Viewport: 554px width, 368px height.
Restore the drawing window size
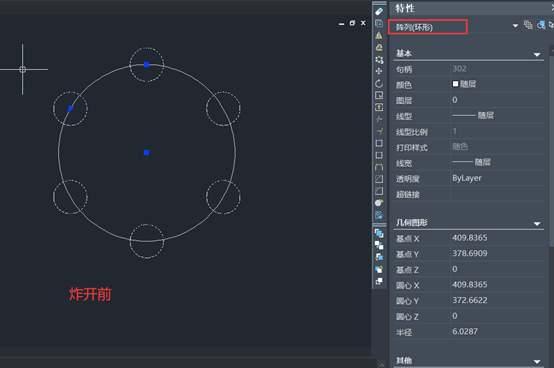(352, 23)
